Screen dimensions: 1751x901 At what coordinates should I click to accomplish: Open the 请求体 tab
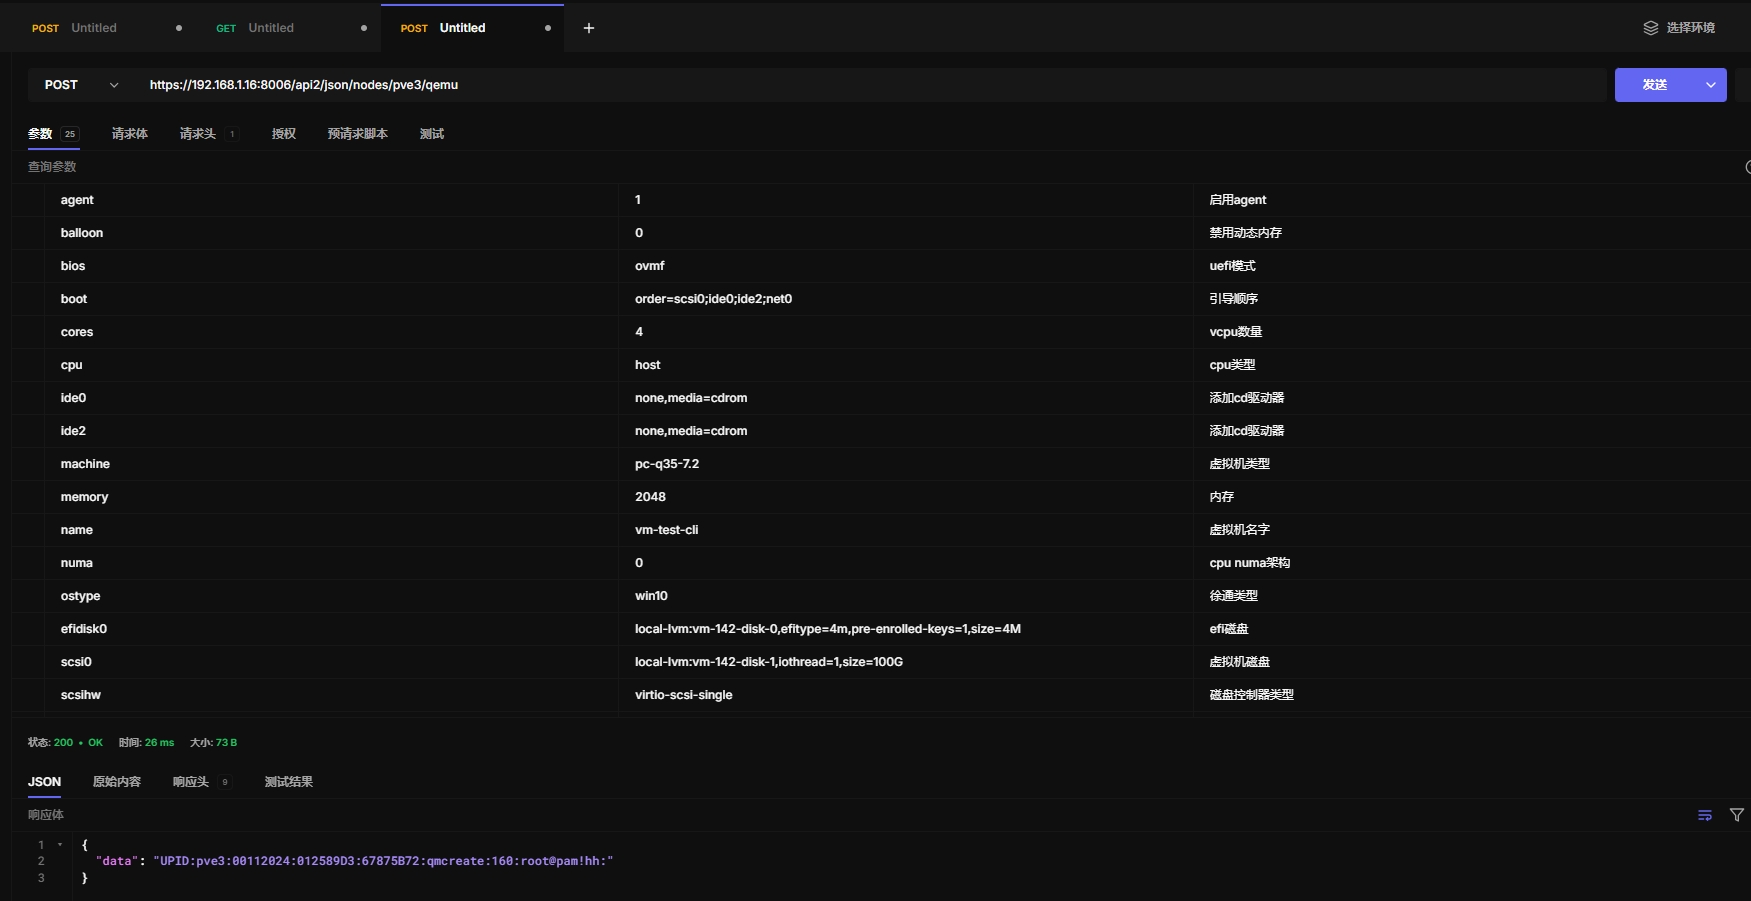click(130, 134)
